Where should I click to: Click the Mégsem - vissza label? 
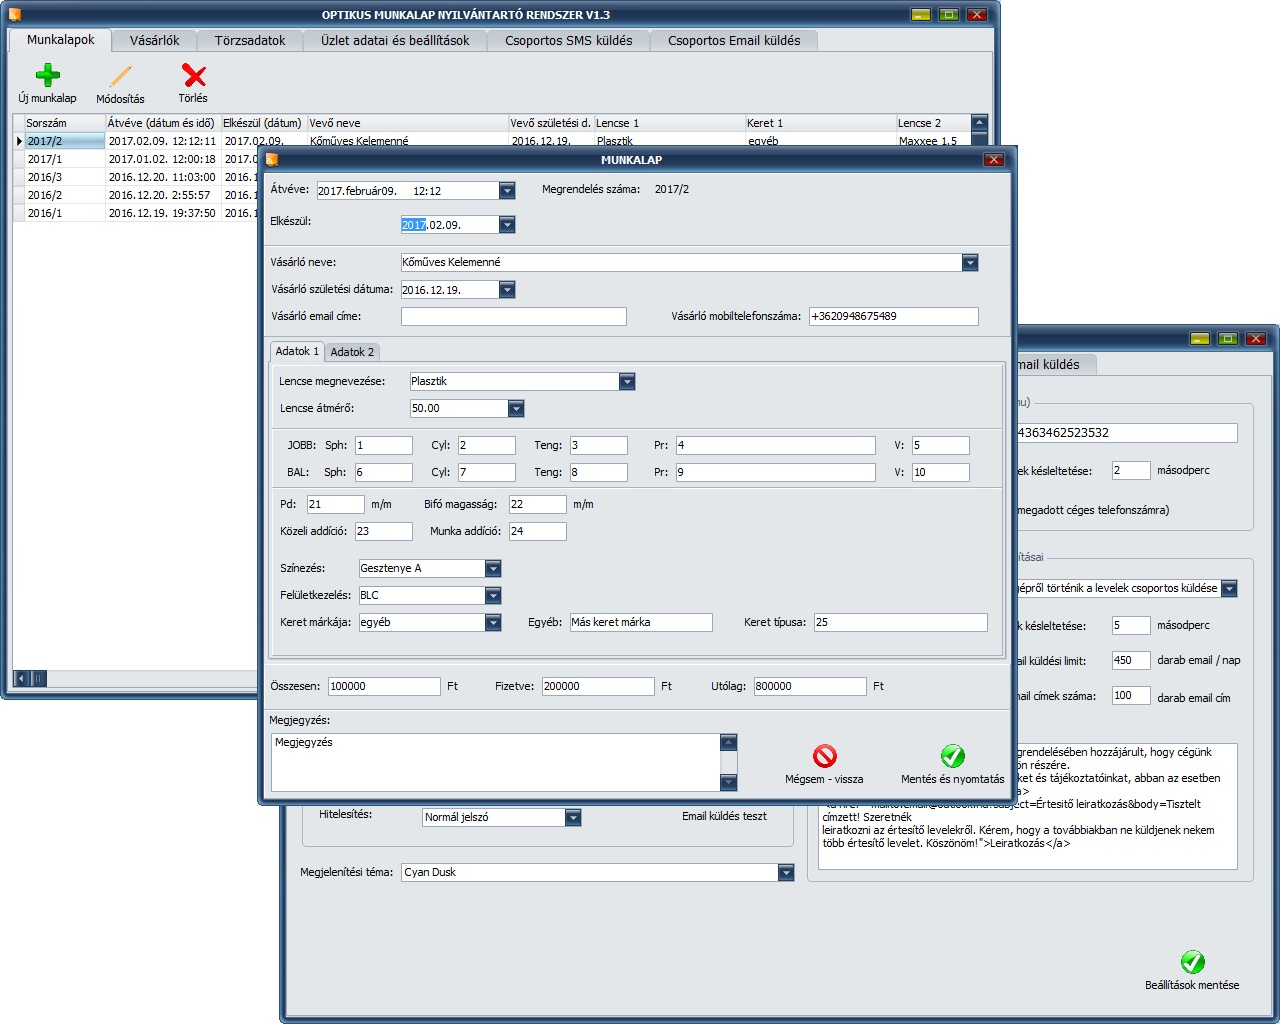click(824, 779)
